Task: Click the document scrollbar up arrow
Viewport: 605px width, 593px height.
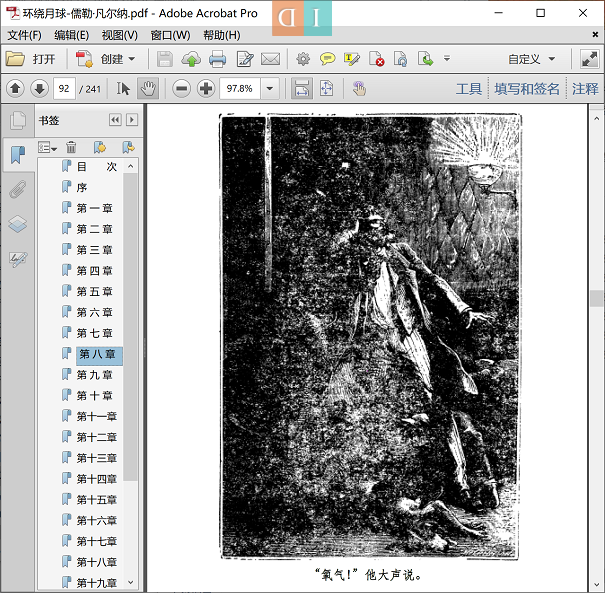Action: [x=597, y=119]
